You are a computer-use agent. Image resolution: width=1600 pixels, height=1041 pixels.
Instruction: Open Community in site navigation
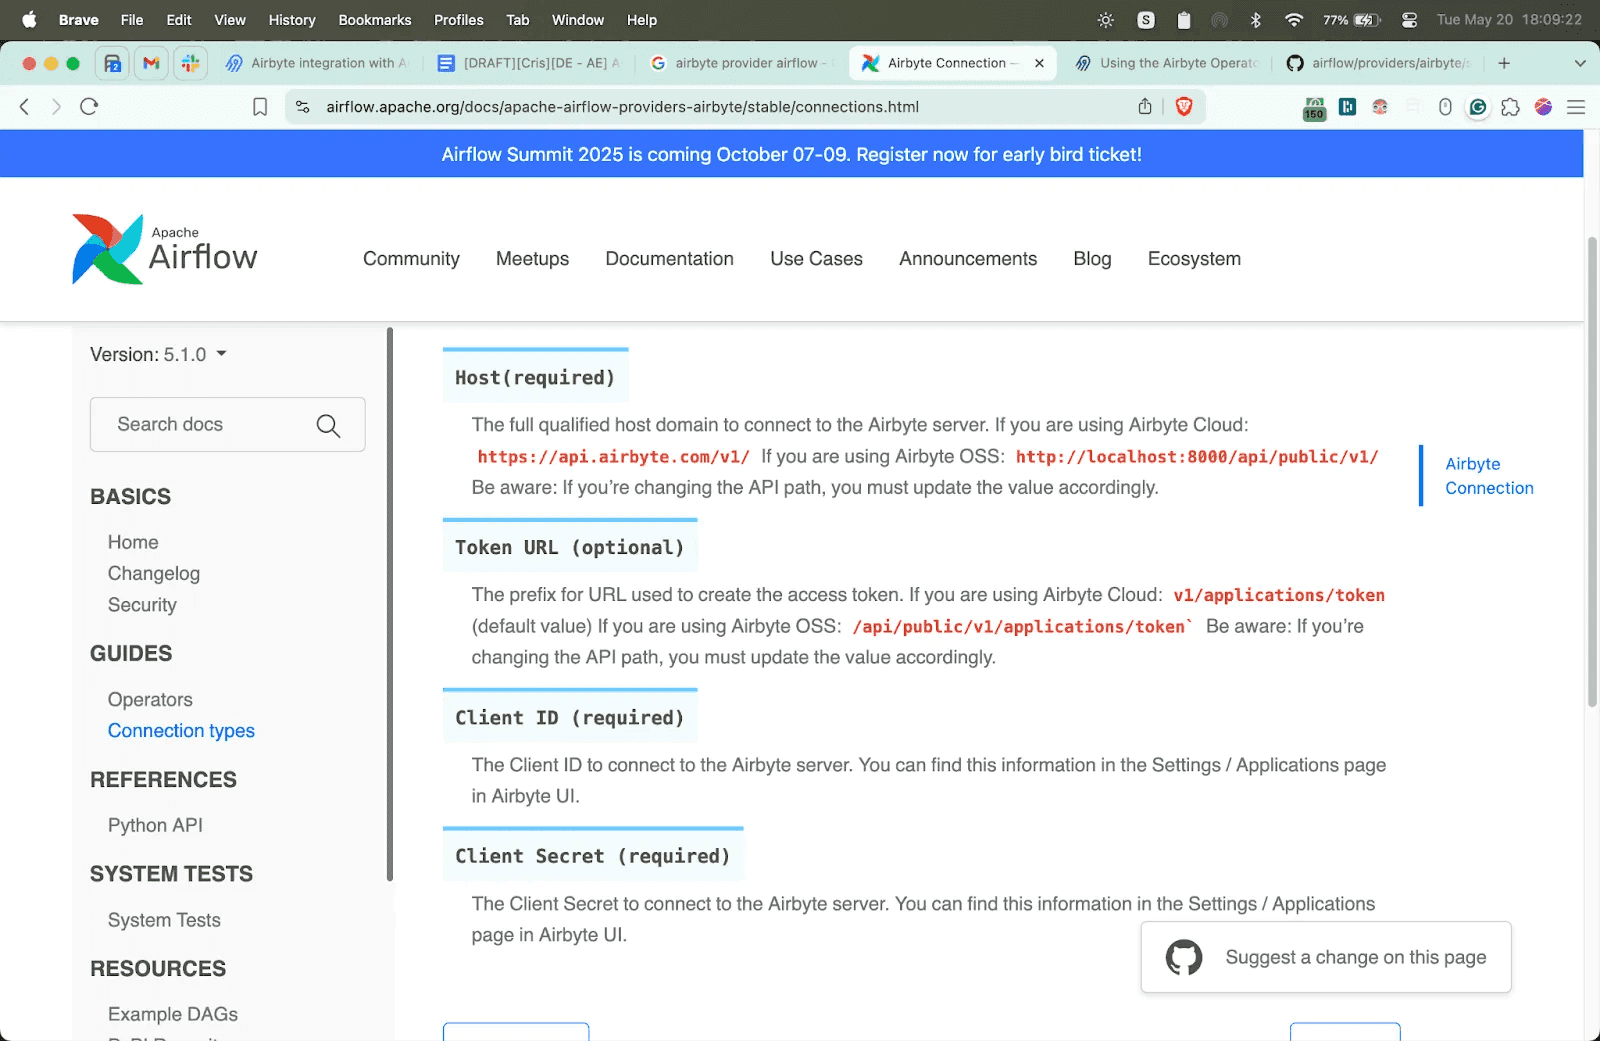411,259
